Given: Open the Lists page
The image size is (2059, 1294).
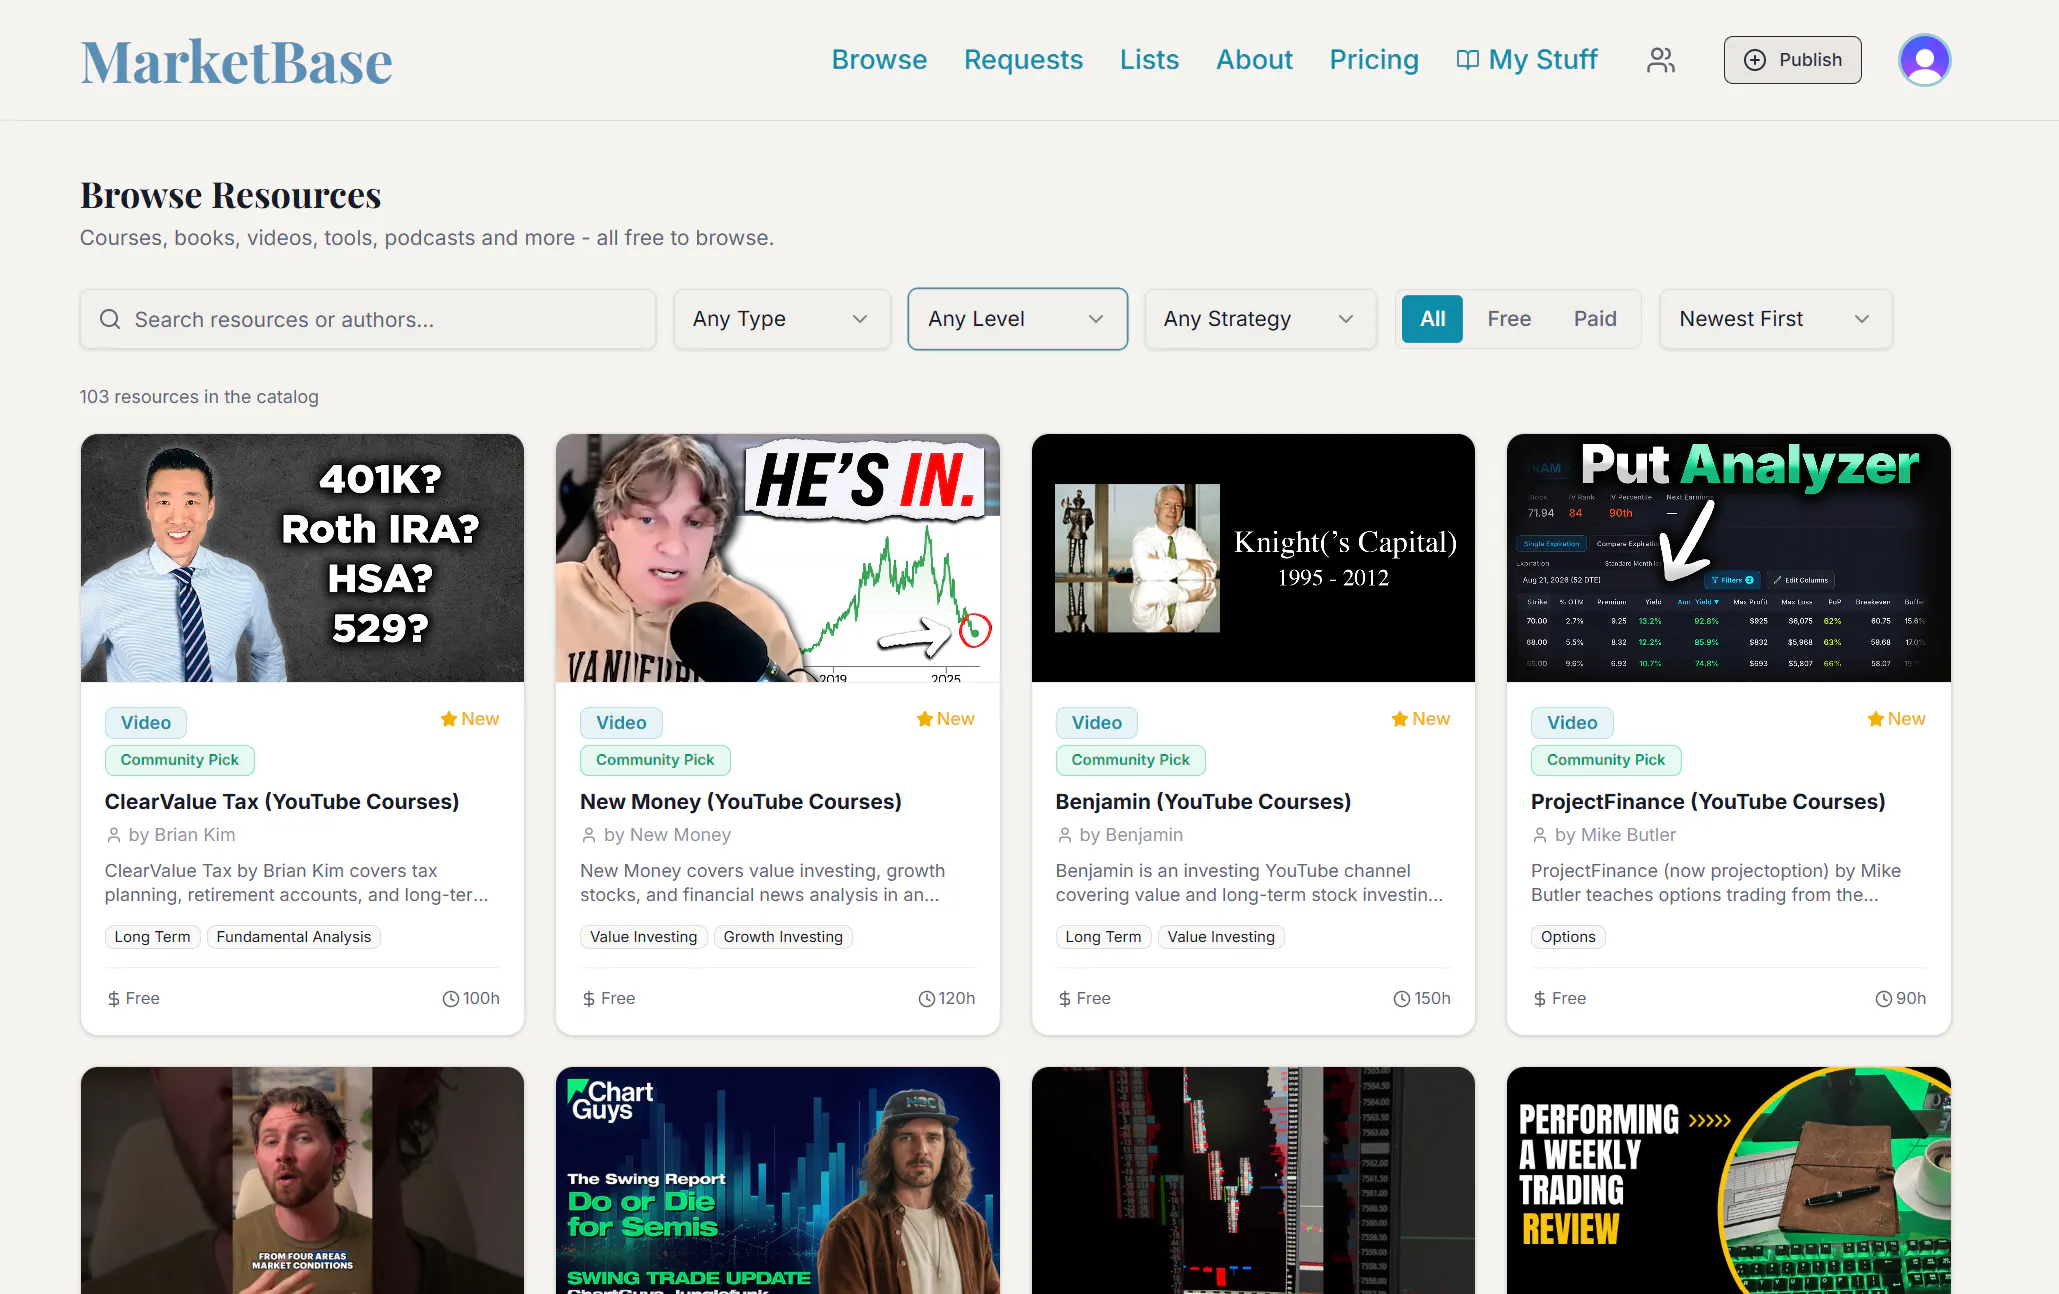Looking at the screenshot, I should tap(1149, 60).
